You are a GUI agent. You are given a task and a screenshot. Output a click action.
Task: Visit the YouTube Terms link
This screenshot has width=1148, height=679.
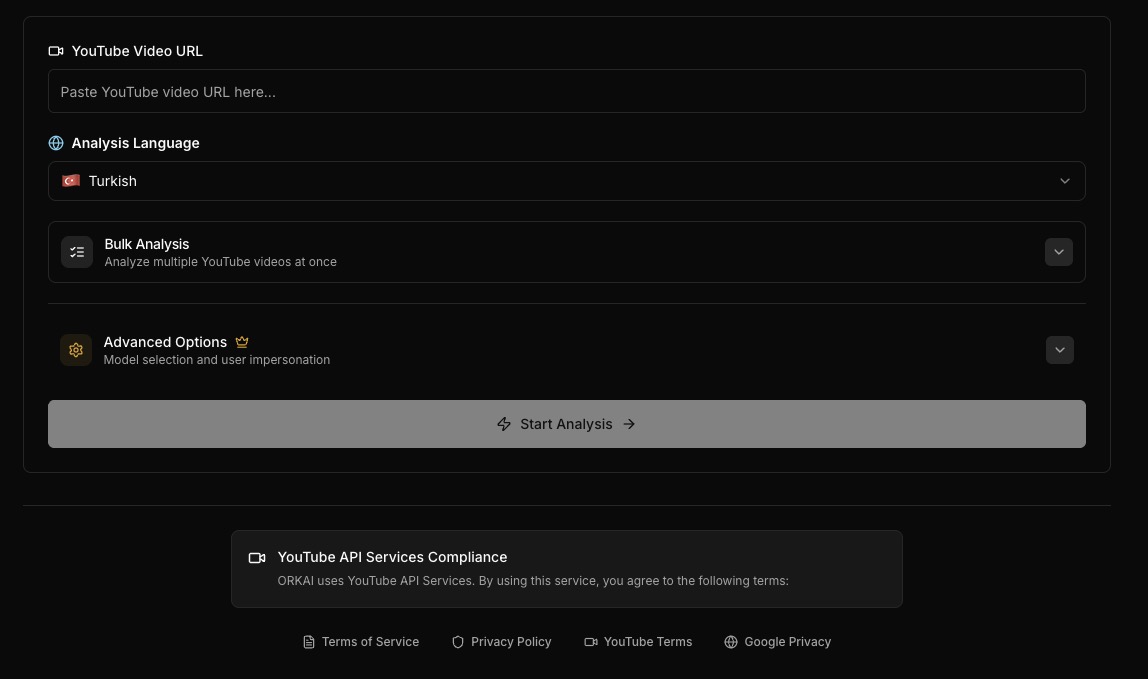coord(647,642)
